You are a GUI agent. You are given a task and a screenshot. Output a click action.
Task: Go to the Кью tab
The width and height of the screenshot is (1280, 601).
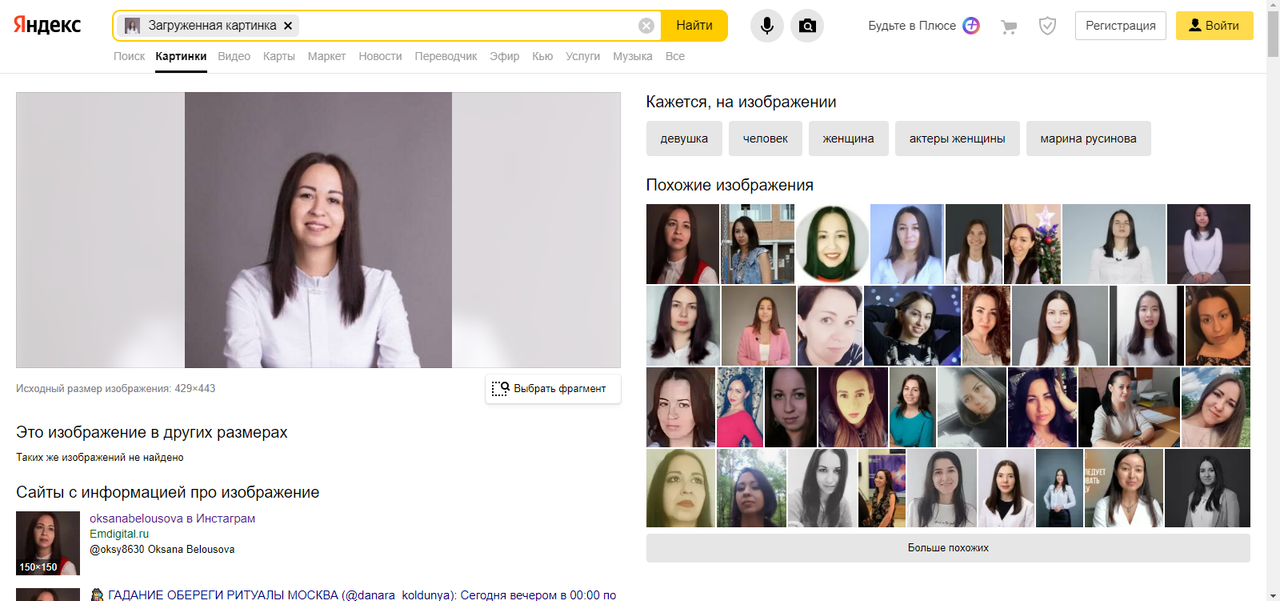pyautogui.click(x=542, y=56)
